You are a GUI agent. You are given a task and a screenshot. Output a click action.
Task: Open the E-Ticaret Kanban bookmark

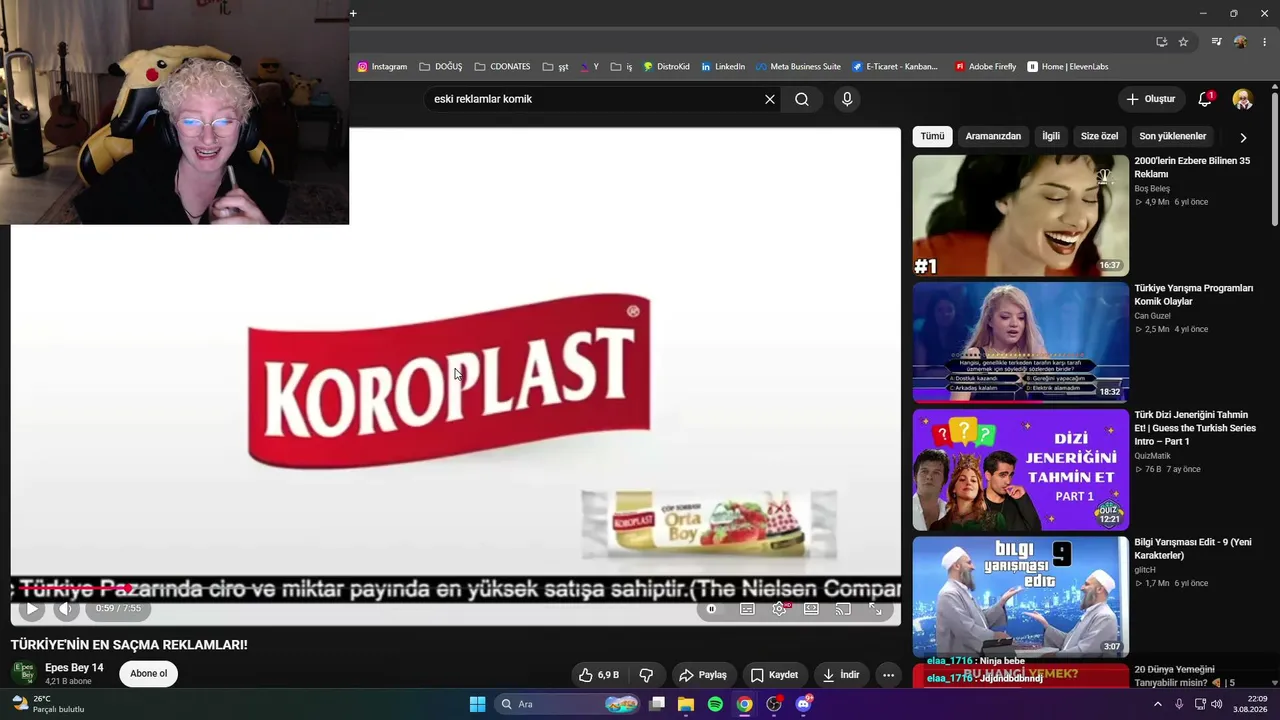[895, 67]
